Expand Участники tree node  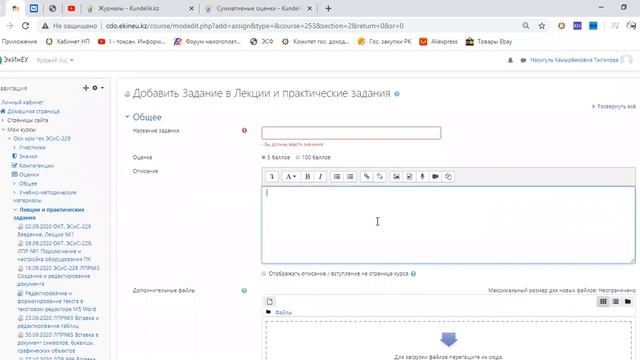coord(15,147)
